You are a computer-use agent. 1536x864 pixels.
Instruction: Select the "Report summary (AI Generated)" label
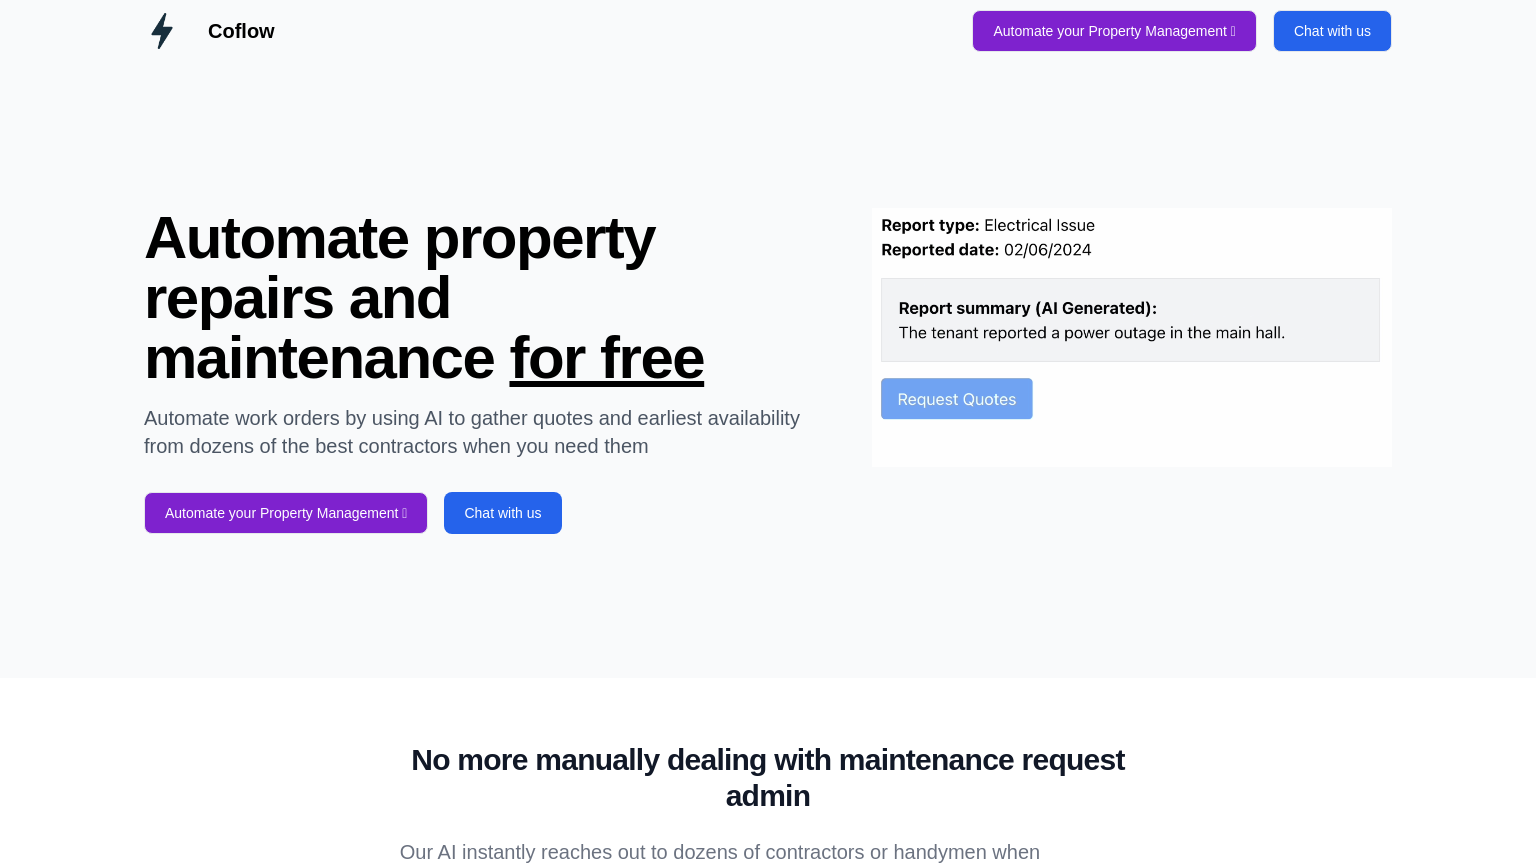coord(1027,308)
